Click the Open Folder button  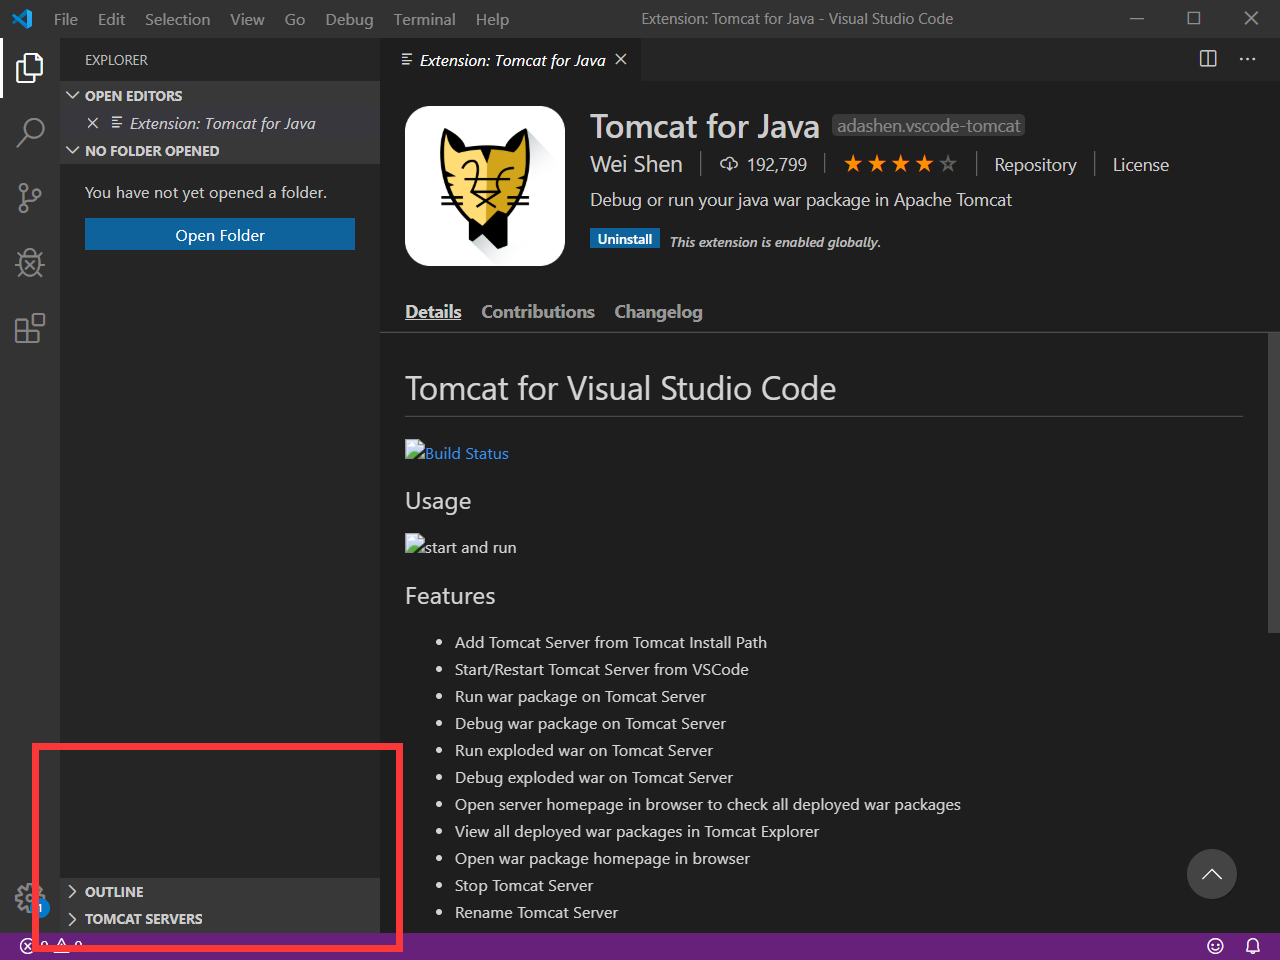[x=219, y=233]
